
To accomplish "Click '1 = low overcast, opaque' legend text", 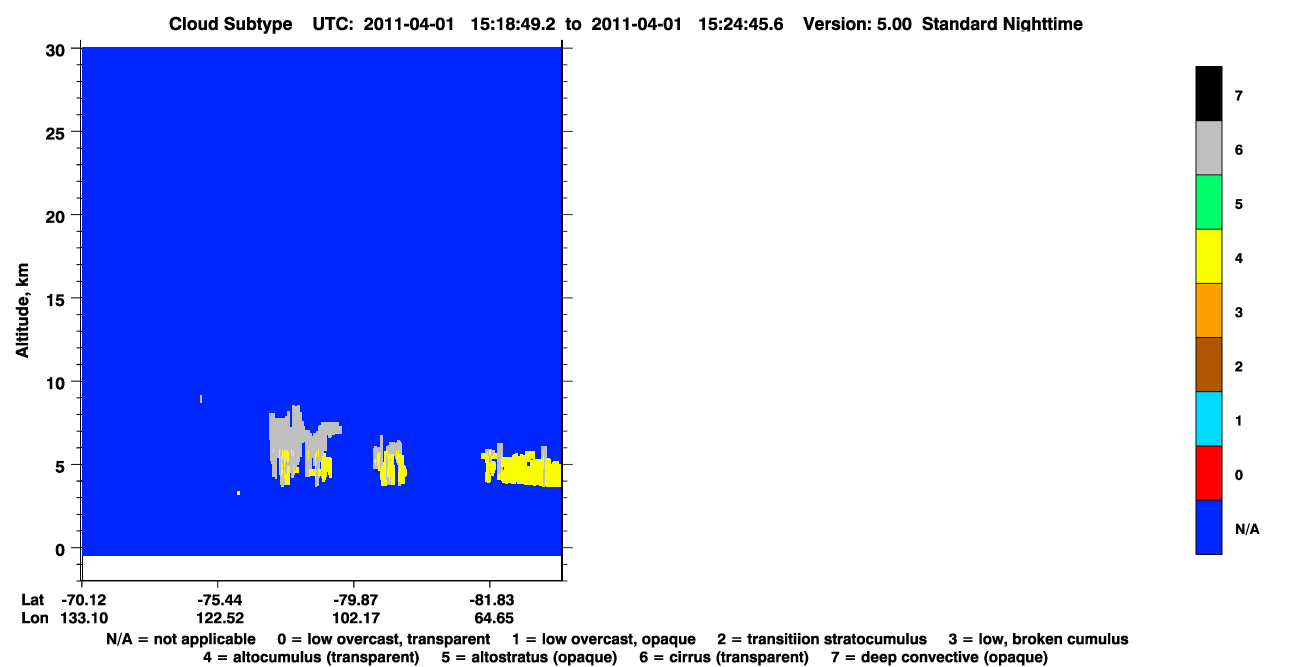I will (604, 639).
